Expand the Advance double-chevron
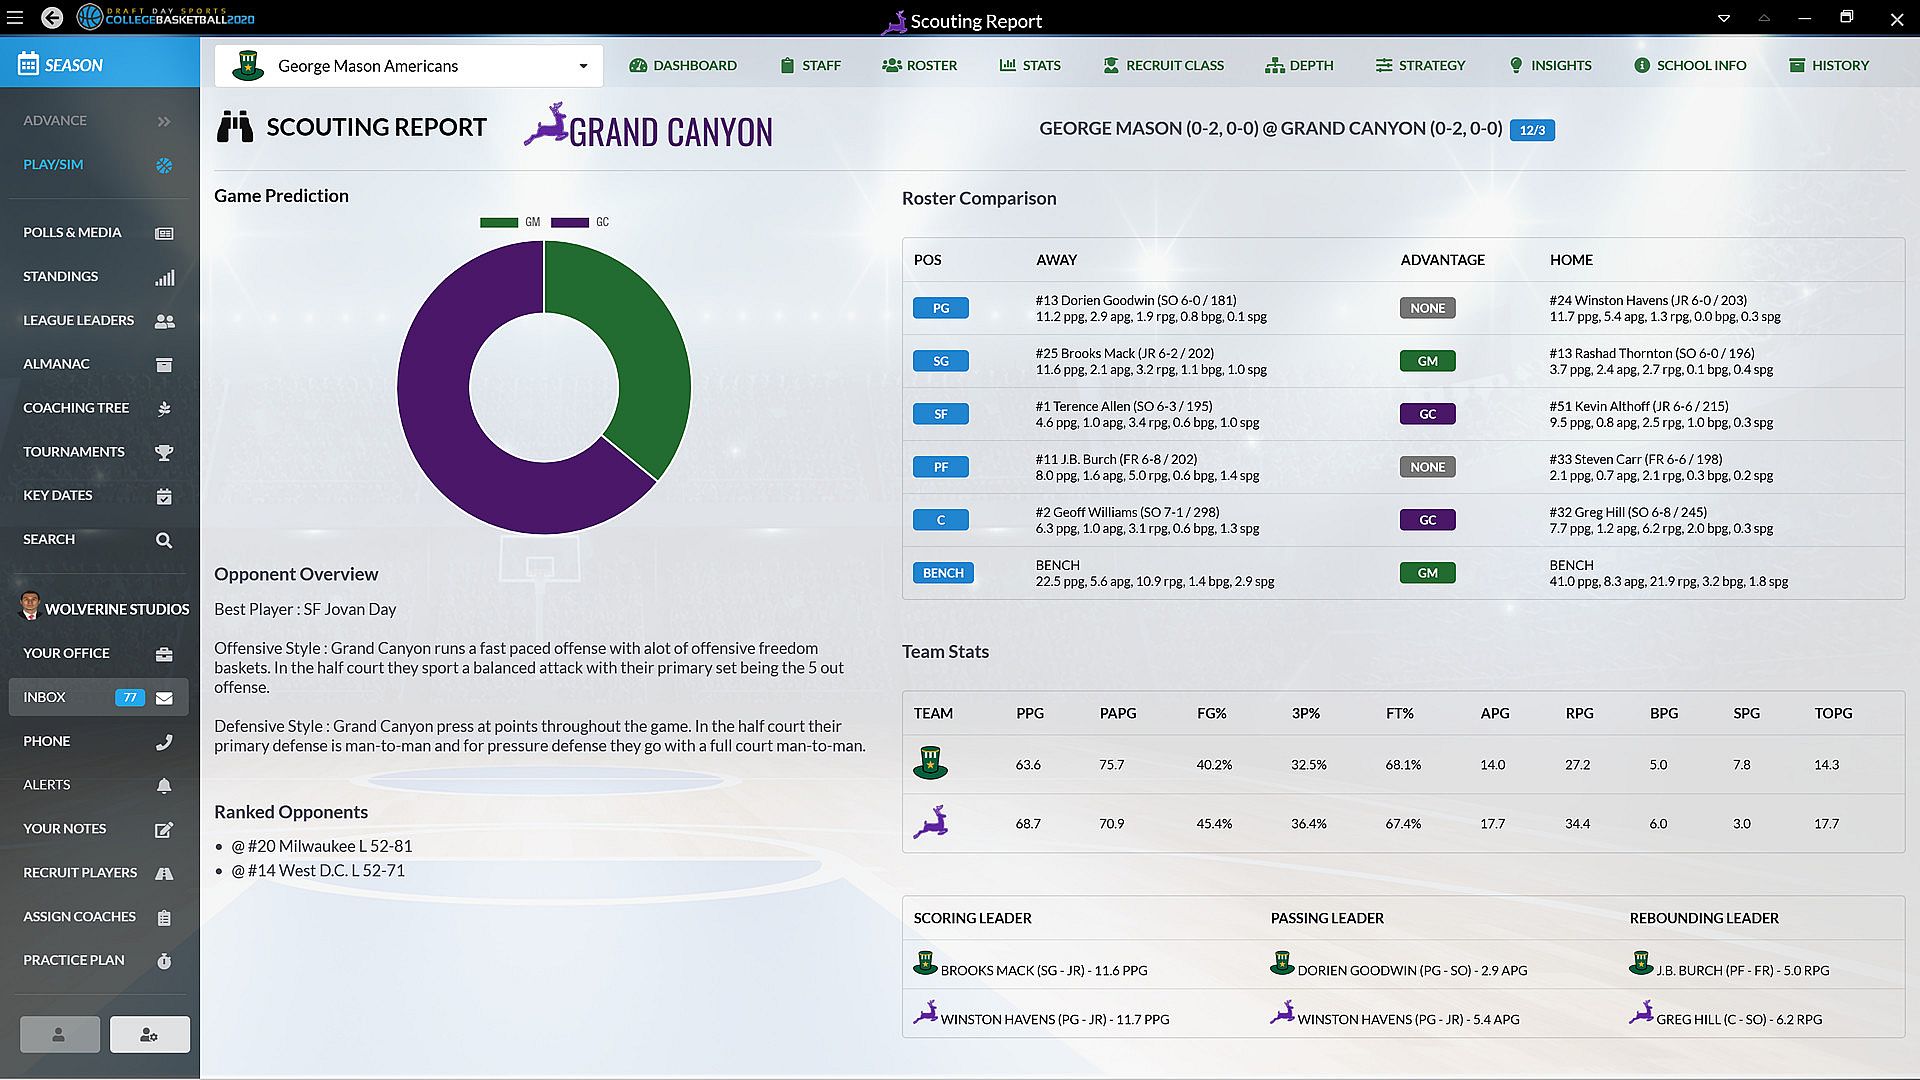This screenshot has height=1080, width=1920. (164, 121)
